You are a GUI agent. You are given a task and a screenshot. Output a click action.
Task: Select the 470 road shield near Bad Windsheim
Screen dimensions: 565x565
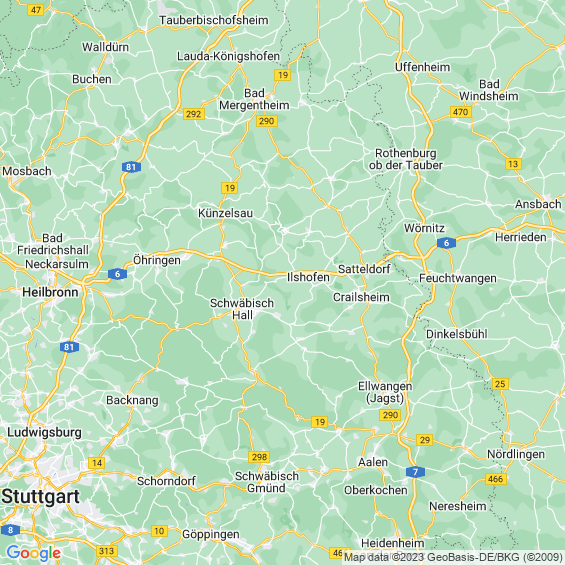click(x=461, y=112)
